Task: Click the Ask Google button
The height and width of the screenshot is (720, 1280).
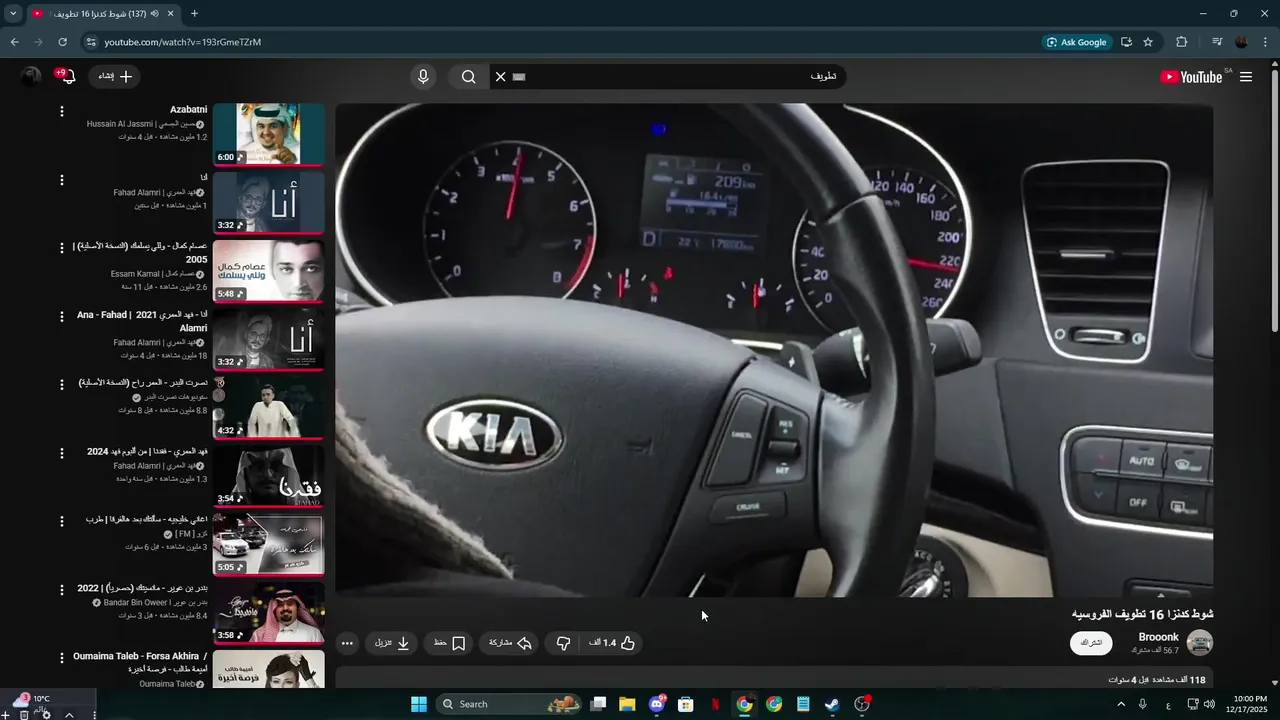Action: pyautogui.click(x=1077, y=42)
